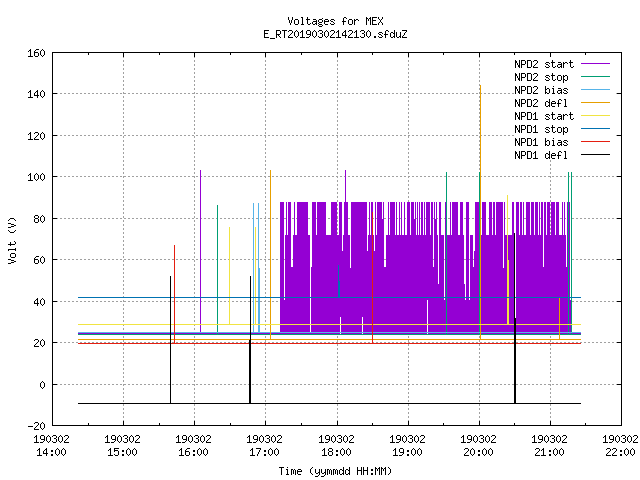Click the 14:00 tick label on x-axis
This screenshot has width=640, height=480.
pyautogui.click(x=51, y=446)
